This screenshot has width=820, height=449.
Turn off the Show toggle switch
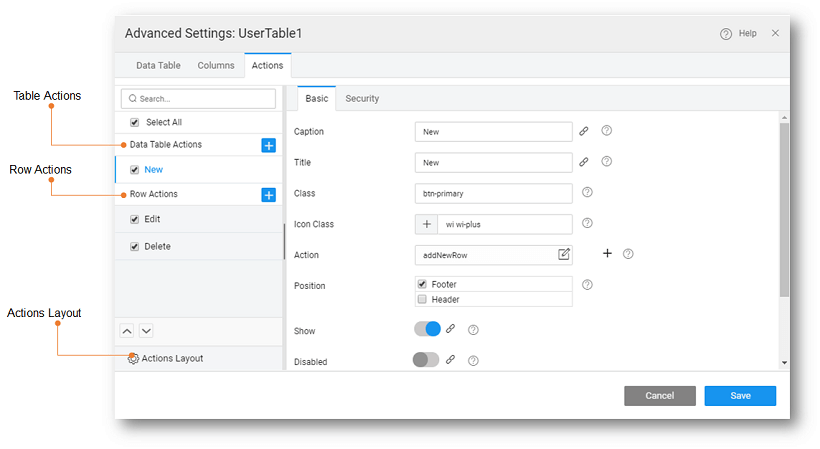pyautogui.click(x=427, y=329)
